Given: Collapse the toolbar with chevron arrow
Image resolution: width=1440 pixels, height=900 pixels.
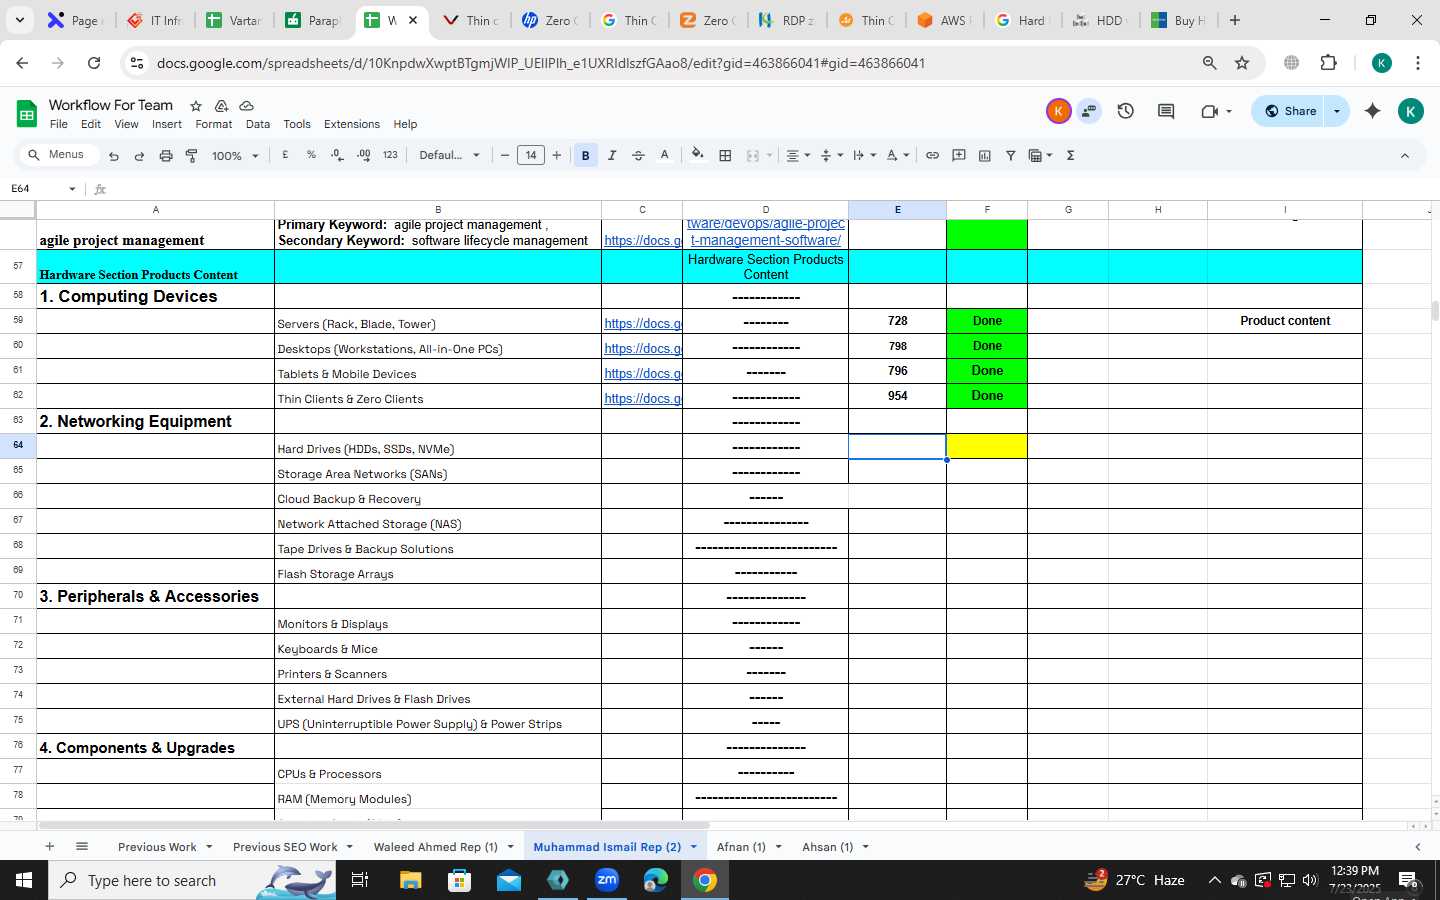Looking at the screenshot, I should click(x=1404, y=156).
